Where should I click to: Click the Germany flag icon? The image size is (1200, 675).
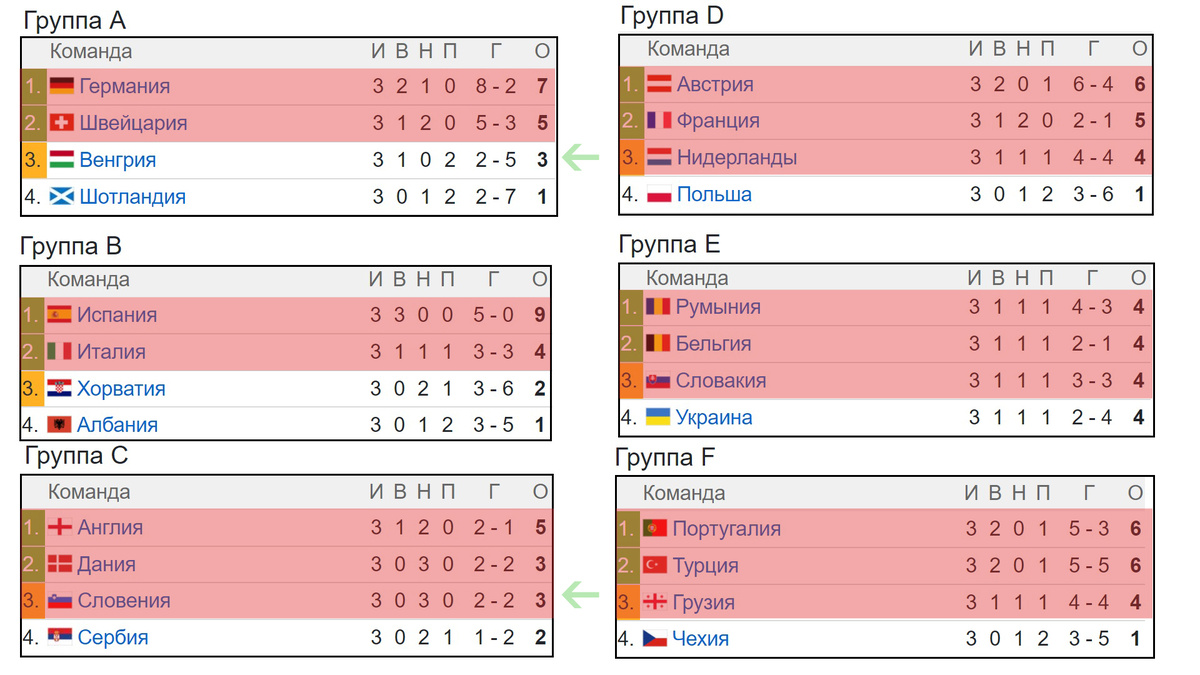click(61, 86)
